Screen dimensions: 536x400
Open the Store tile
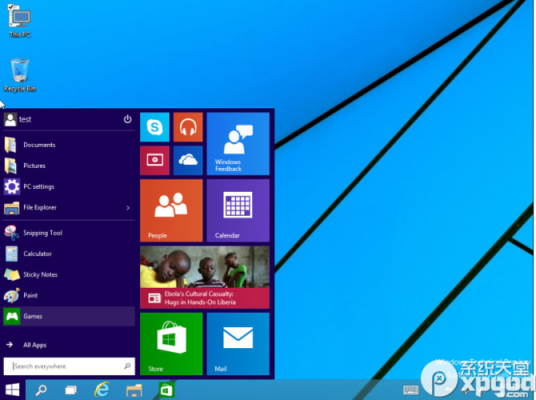(171, 344)
